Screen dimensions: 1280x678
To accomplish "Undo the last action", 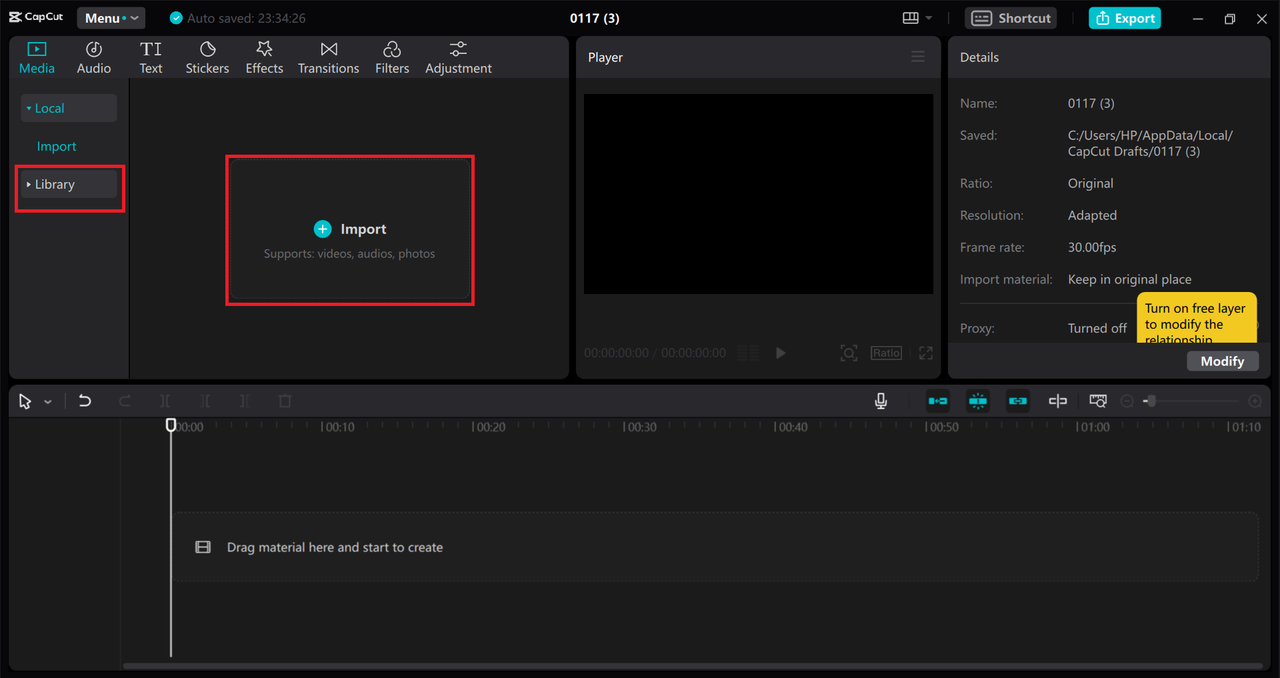I will [85, 401].
